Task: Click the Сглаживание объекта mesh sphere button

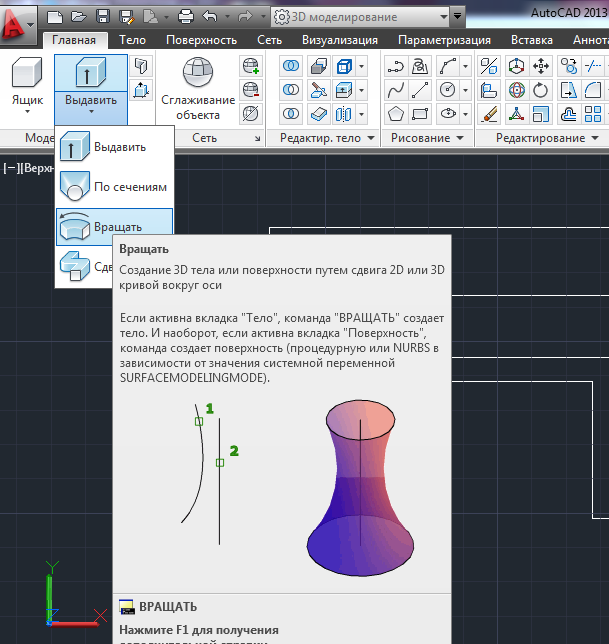Action: pyautogui.click(x=198, y=88)
